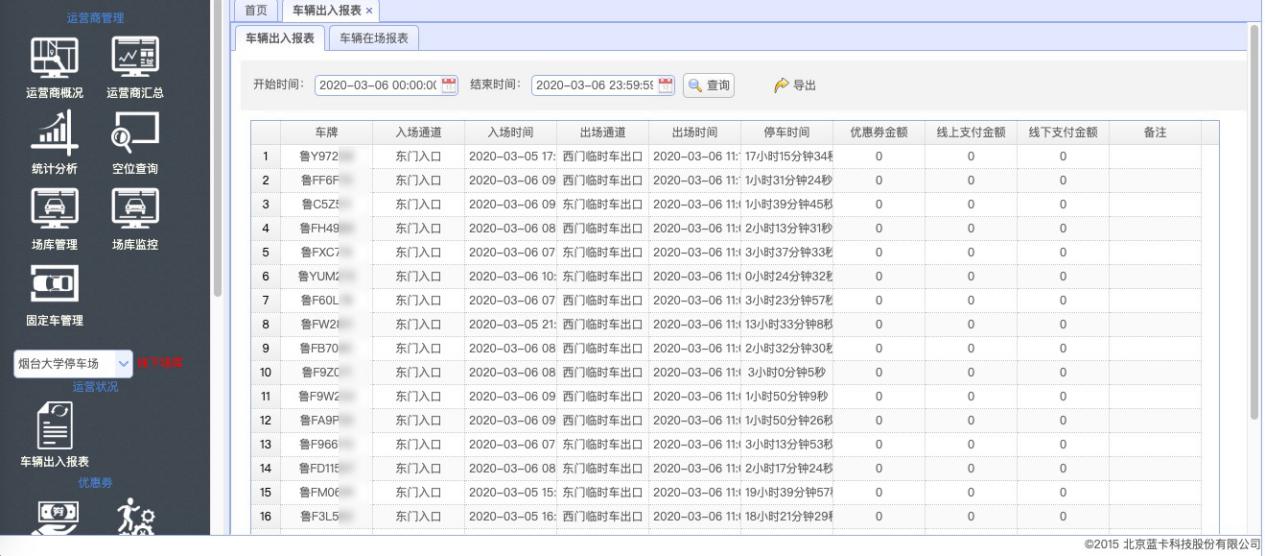This screenshot has width=1265, height=556.
Task: Open the end time calendar picker
Action: [666, 85]
